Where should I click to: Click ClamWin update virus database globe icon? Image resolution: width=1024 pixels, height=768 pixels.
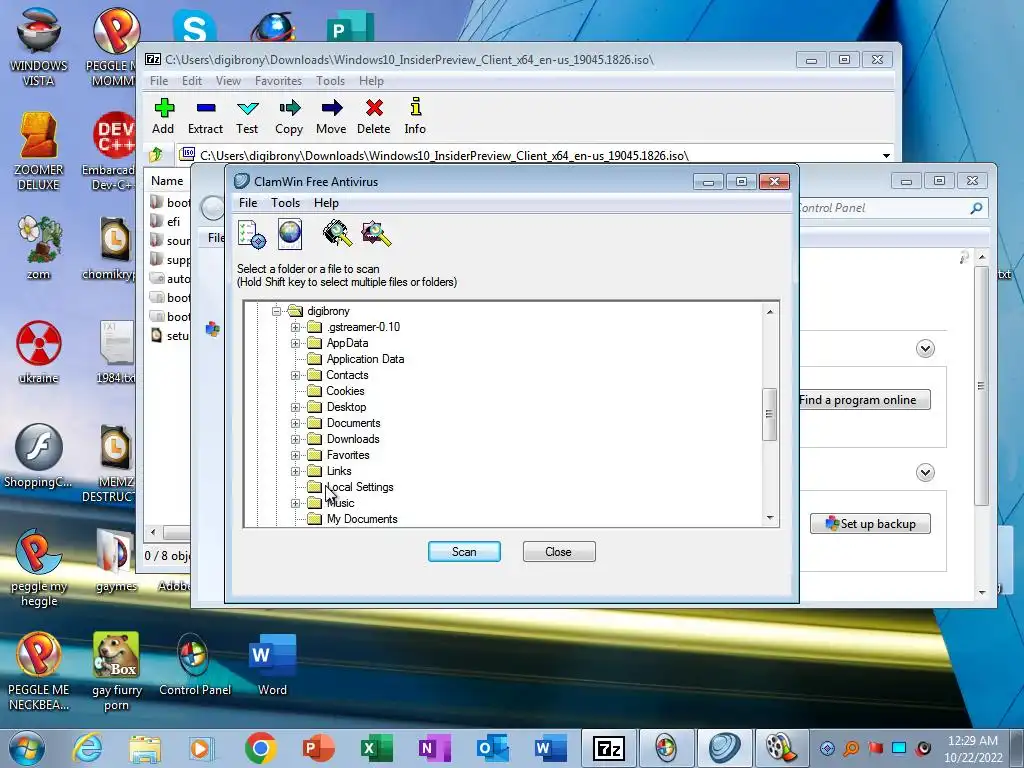click(x=290, y=234)
